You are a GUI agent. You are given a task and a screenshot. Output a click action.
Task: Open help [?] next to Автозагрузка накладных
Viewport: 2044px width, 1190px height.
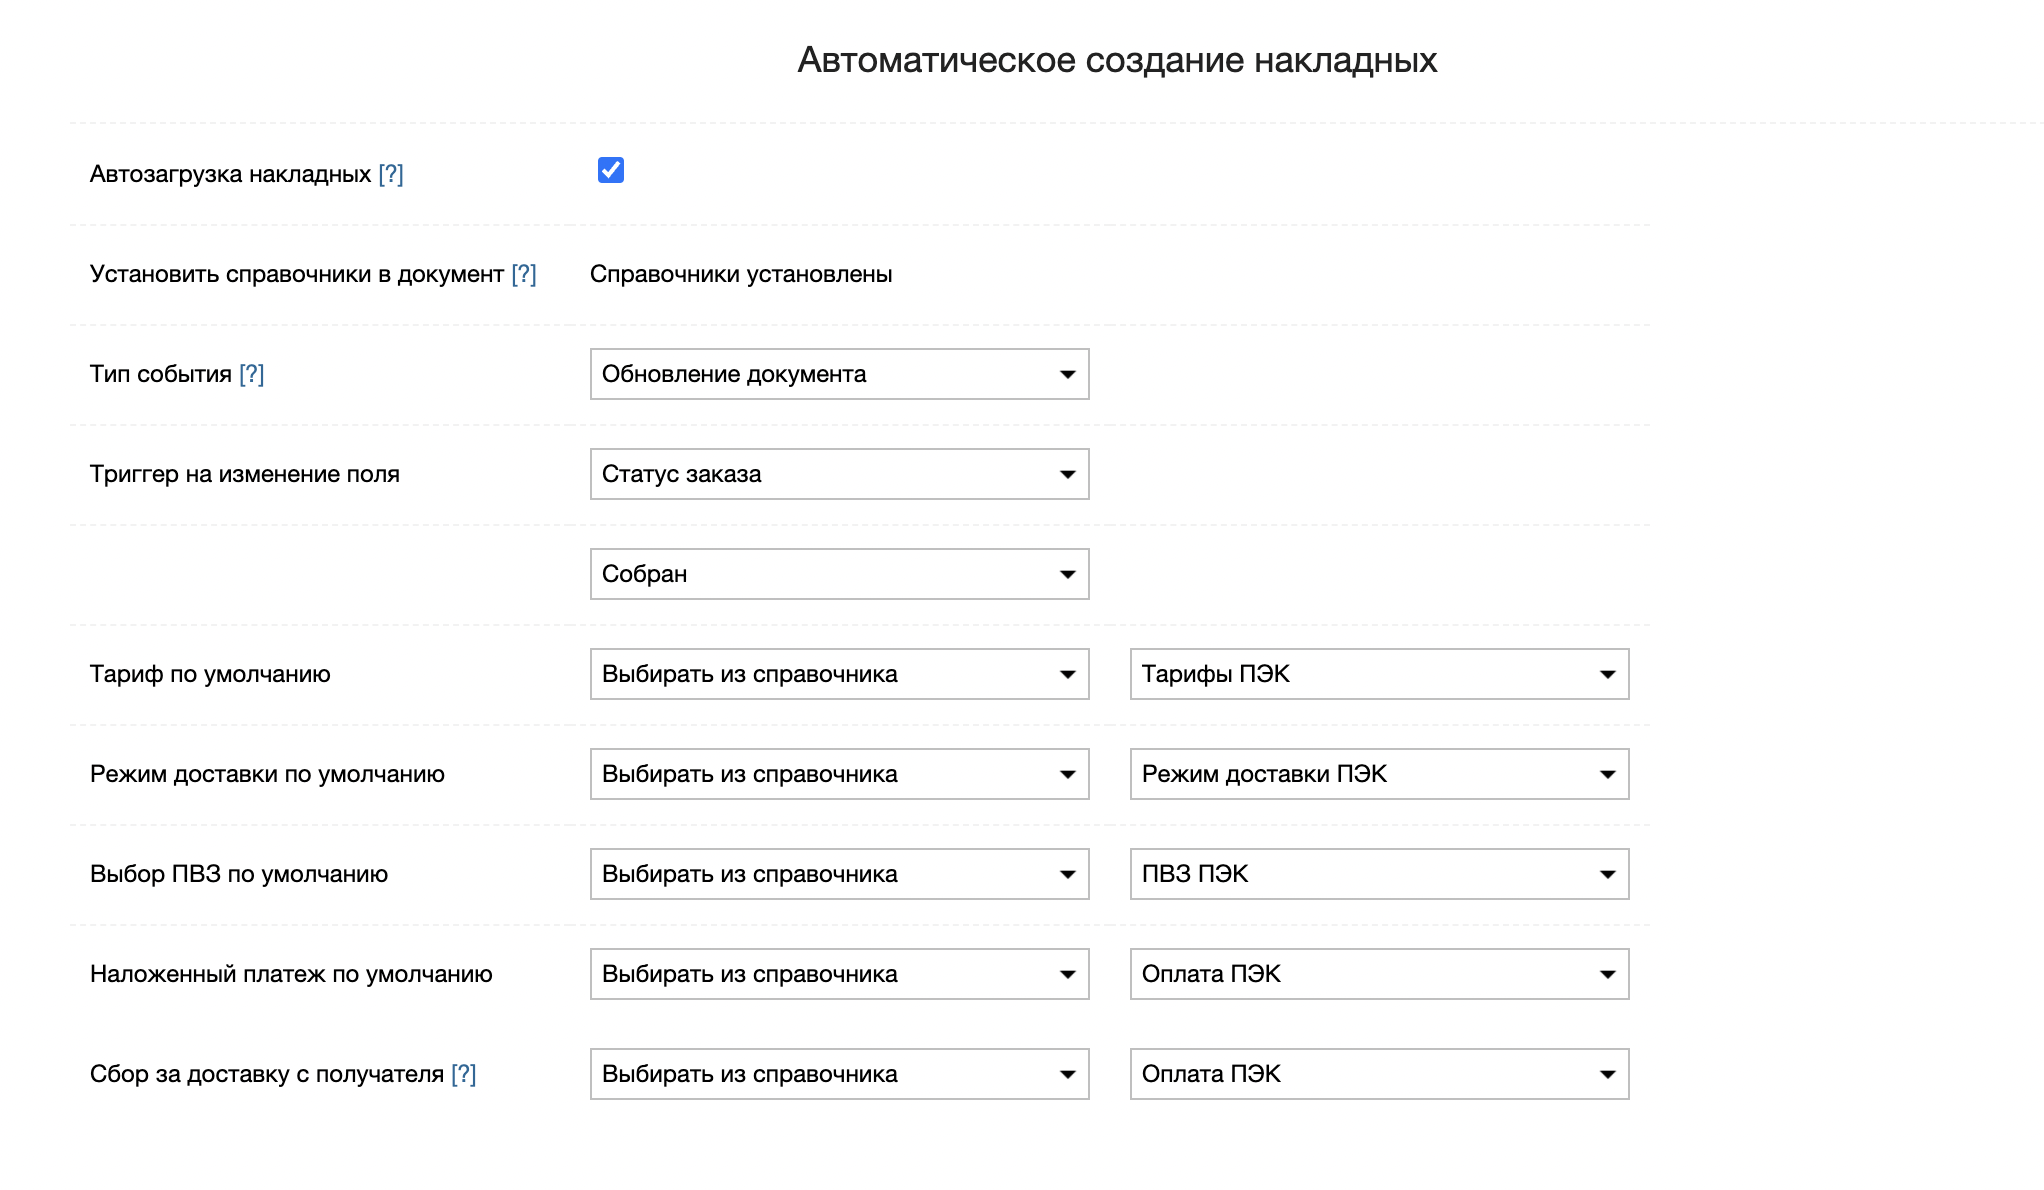click(x=391, y=174)
